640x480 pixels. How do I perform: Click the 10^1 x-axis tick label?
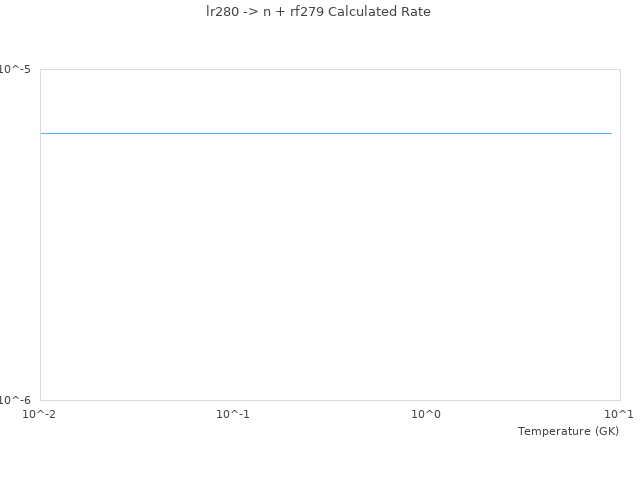point(618,414)
